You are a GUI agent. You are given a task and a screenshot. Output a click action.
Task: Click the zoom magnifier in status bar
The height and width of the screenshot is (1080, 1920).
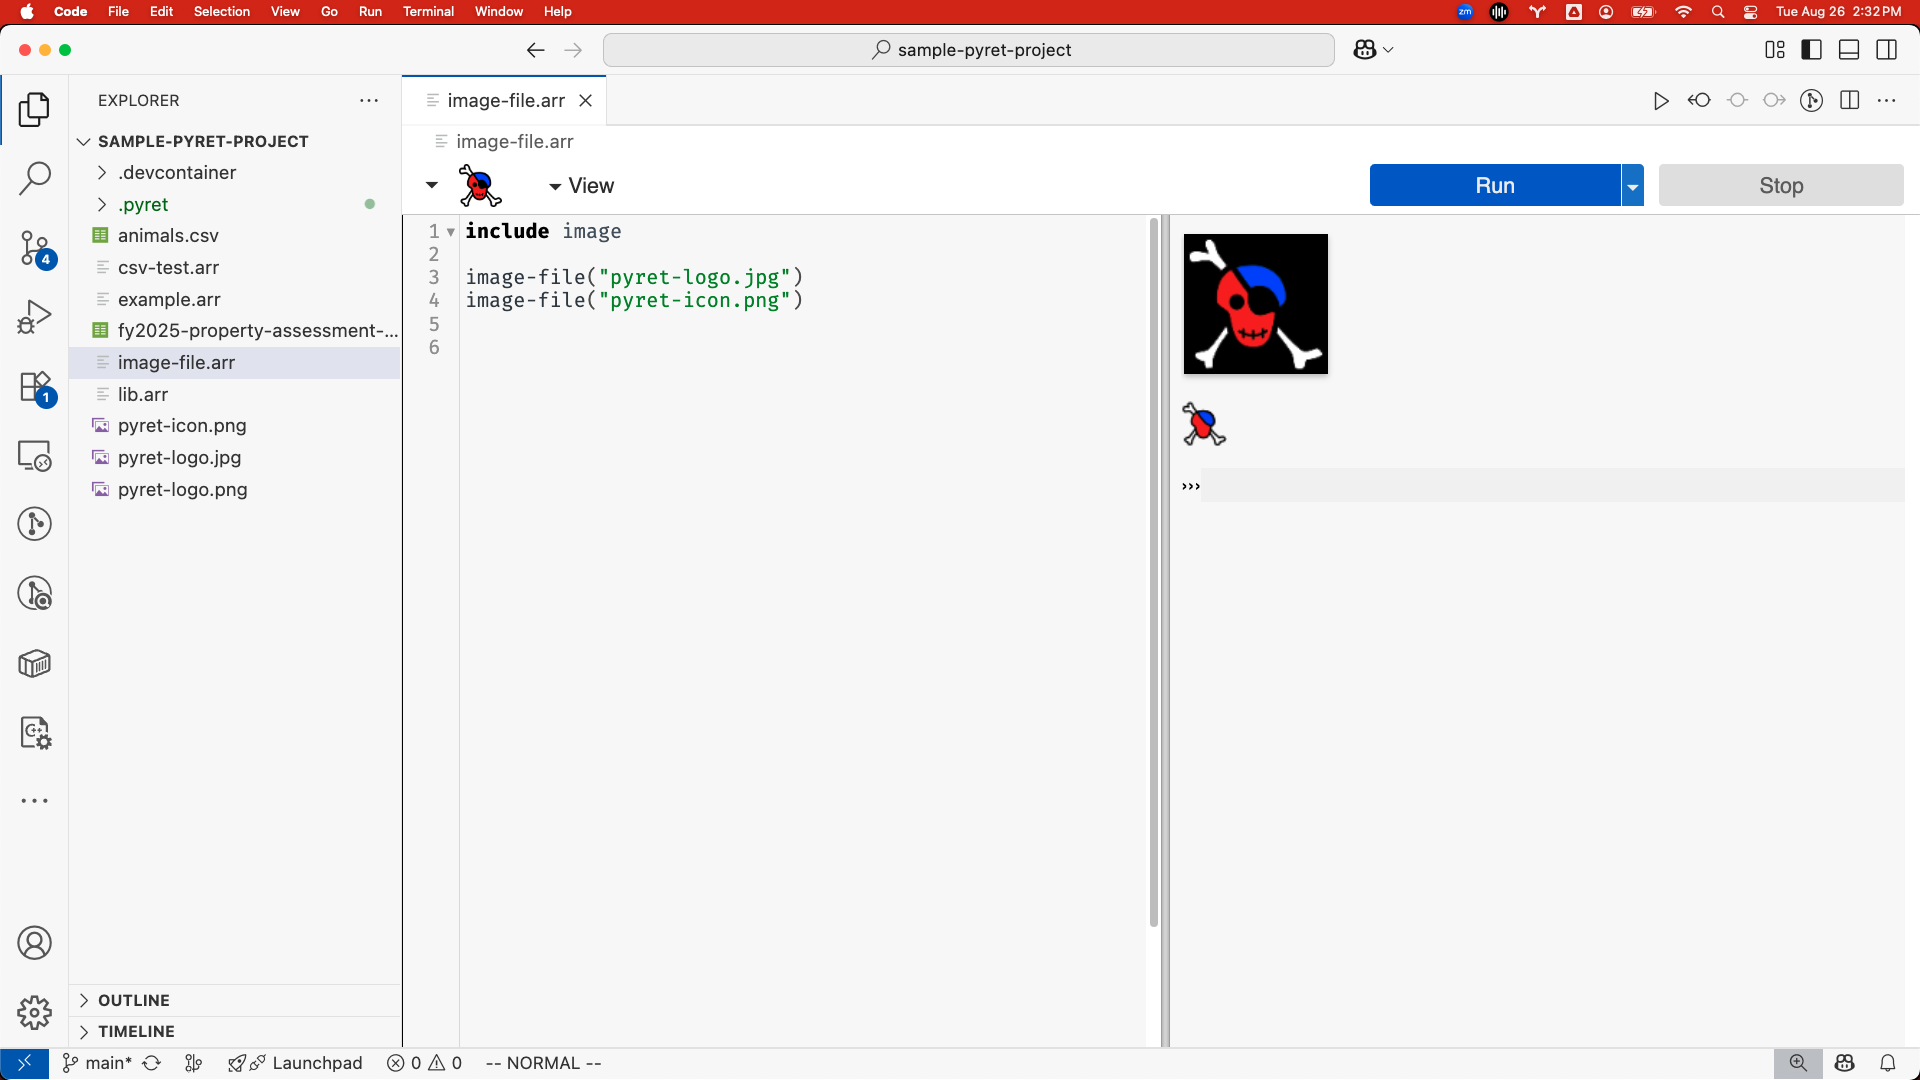point(1798,1063)
